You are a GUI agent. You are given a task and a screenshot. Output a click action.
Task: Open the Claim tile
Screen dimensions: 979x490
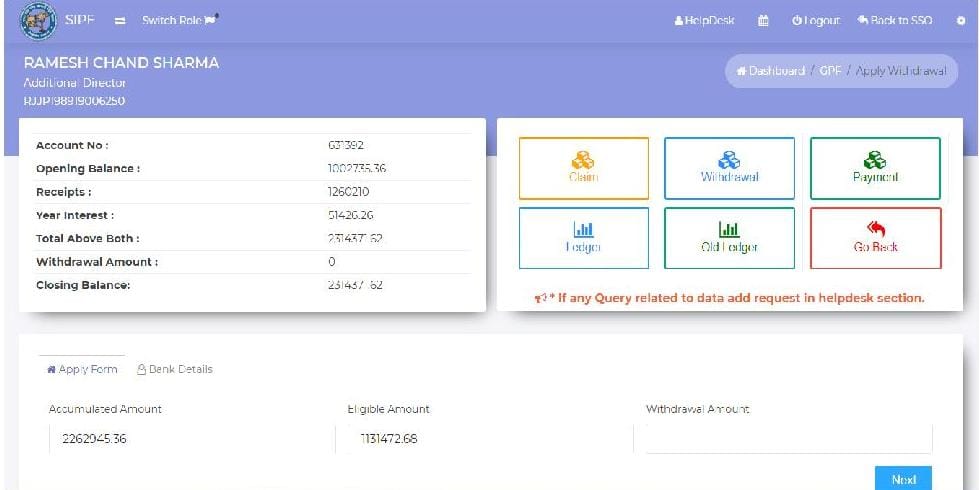coord(584,168)
